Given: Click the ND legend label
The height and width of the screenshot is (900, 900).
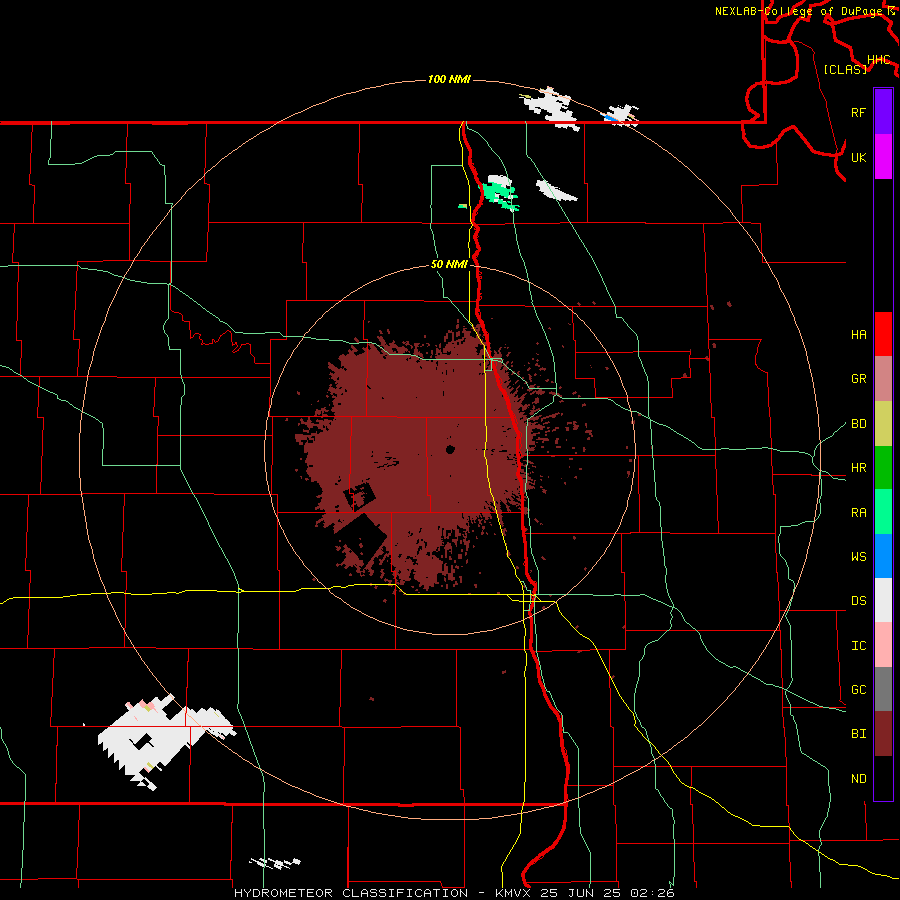Looking at the screenshot, I should 858,779.
